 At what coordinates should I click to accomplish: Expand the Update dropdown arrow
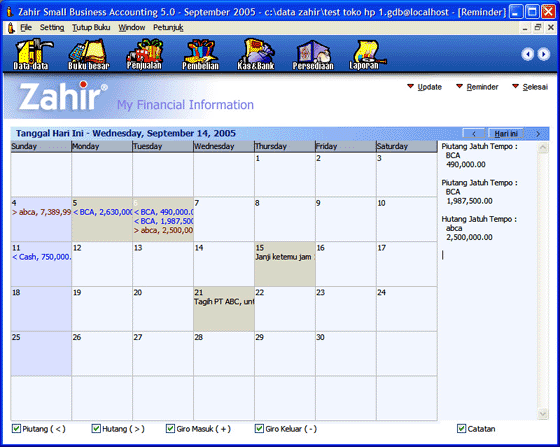point(410,86)
